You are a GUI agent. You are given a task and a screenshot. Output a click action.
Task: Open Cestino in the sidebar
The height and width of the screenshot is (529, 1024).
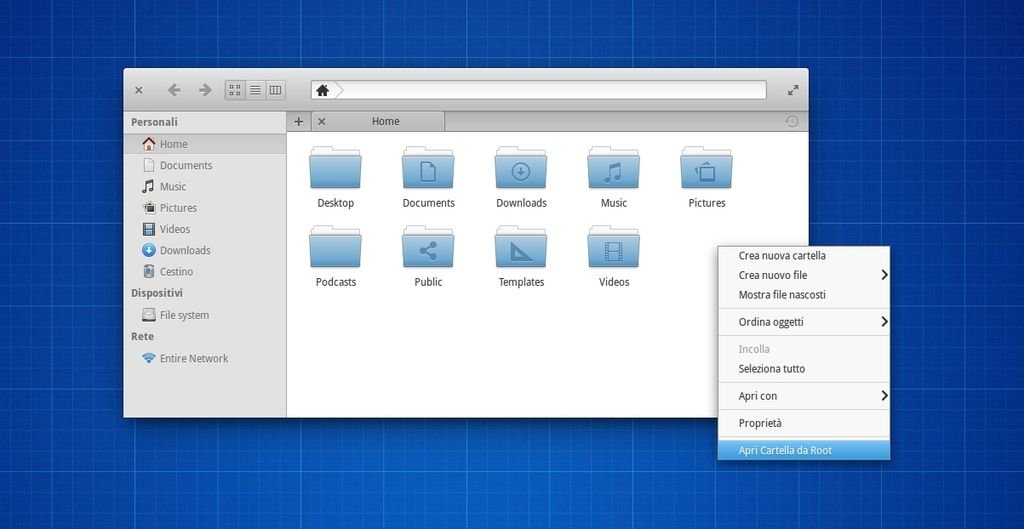(x=176, y=272)
